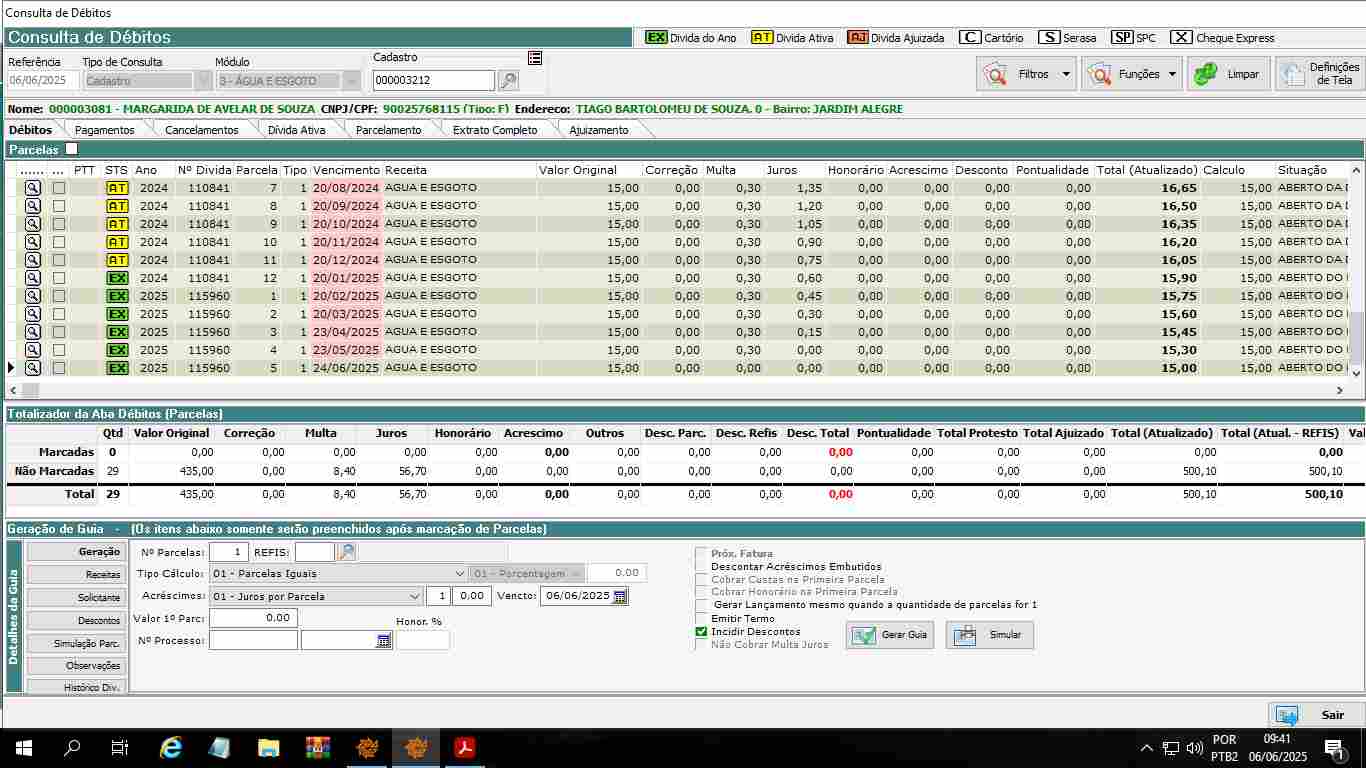Open details magnifier for parcela 7 row
1366x768 pixels.
click(32, 188)
